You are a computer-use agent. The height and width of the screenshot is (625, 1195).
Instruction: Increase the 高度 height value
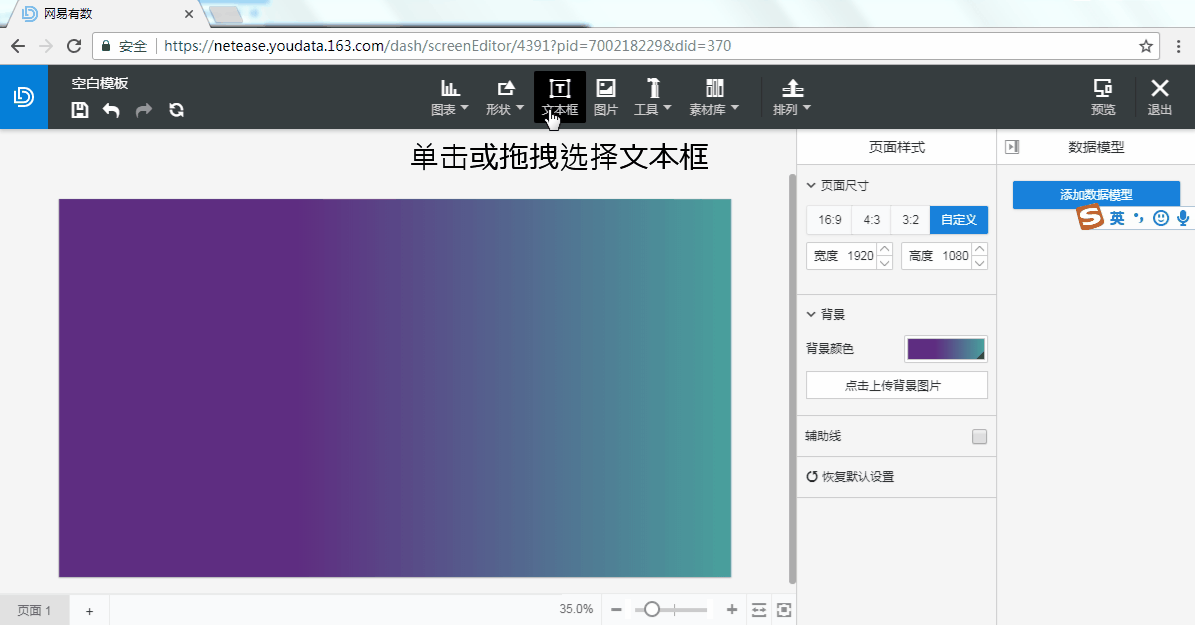[x=980, y=249]
